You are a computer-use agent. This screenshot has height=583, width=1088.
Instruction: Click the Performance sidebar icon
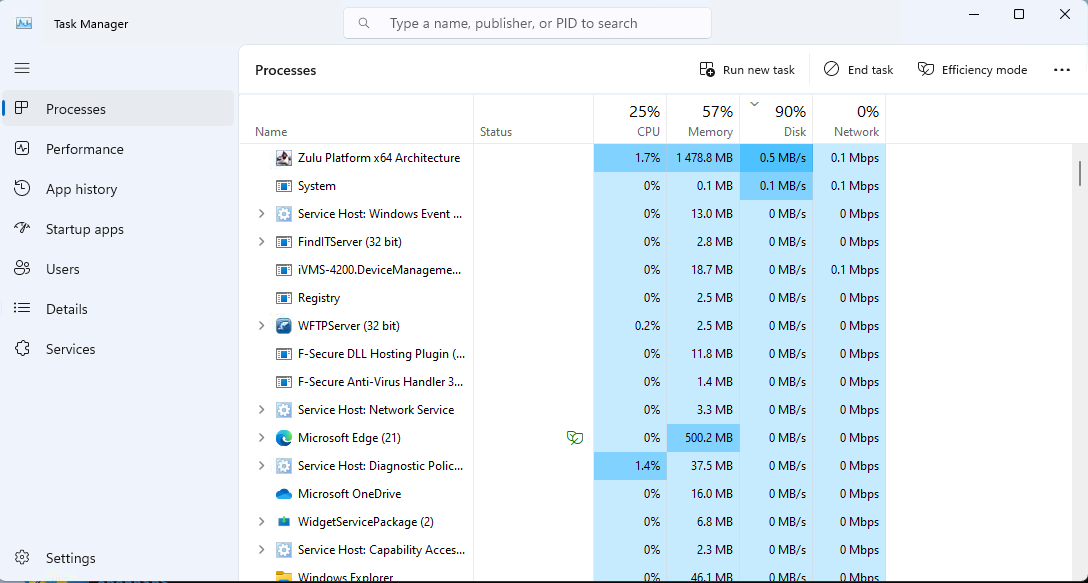[x=22, y=149]
